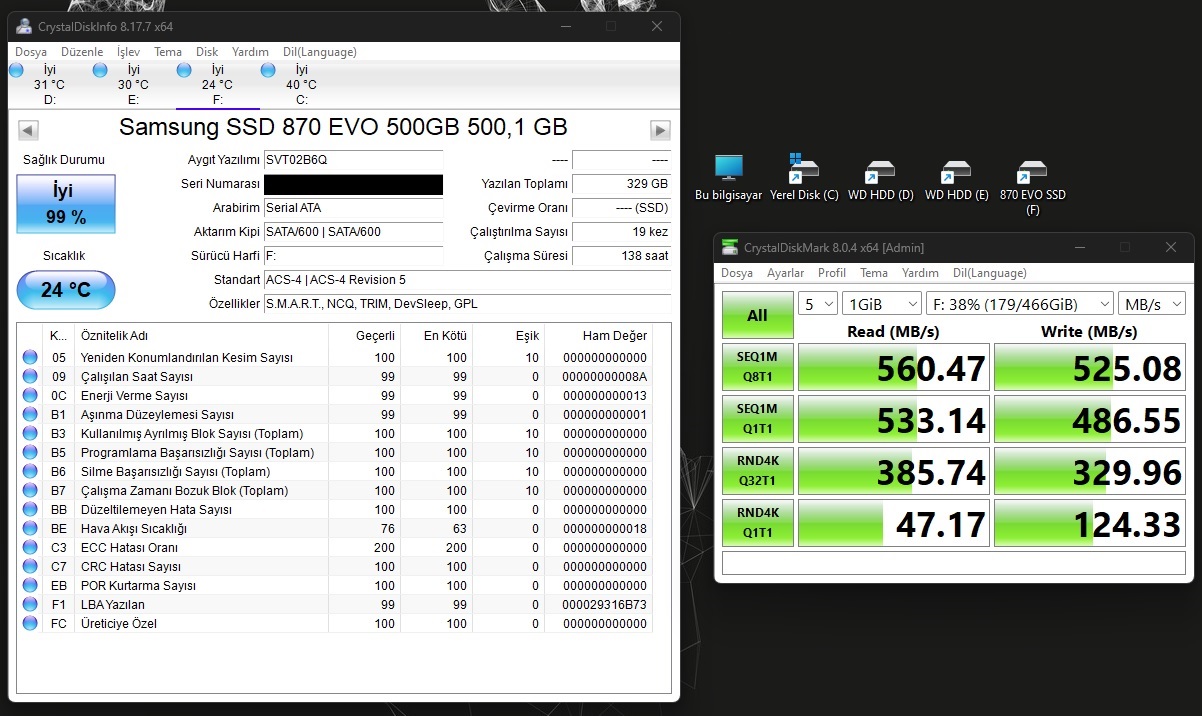Click the blue health dot beside attribute 05
The image size is (1202, 716).
point(29,358)
